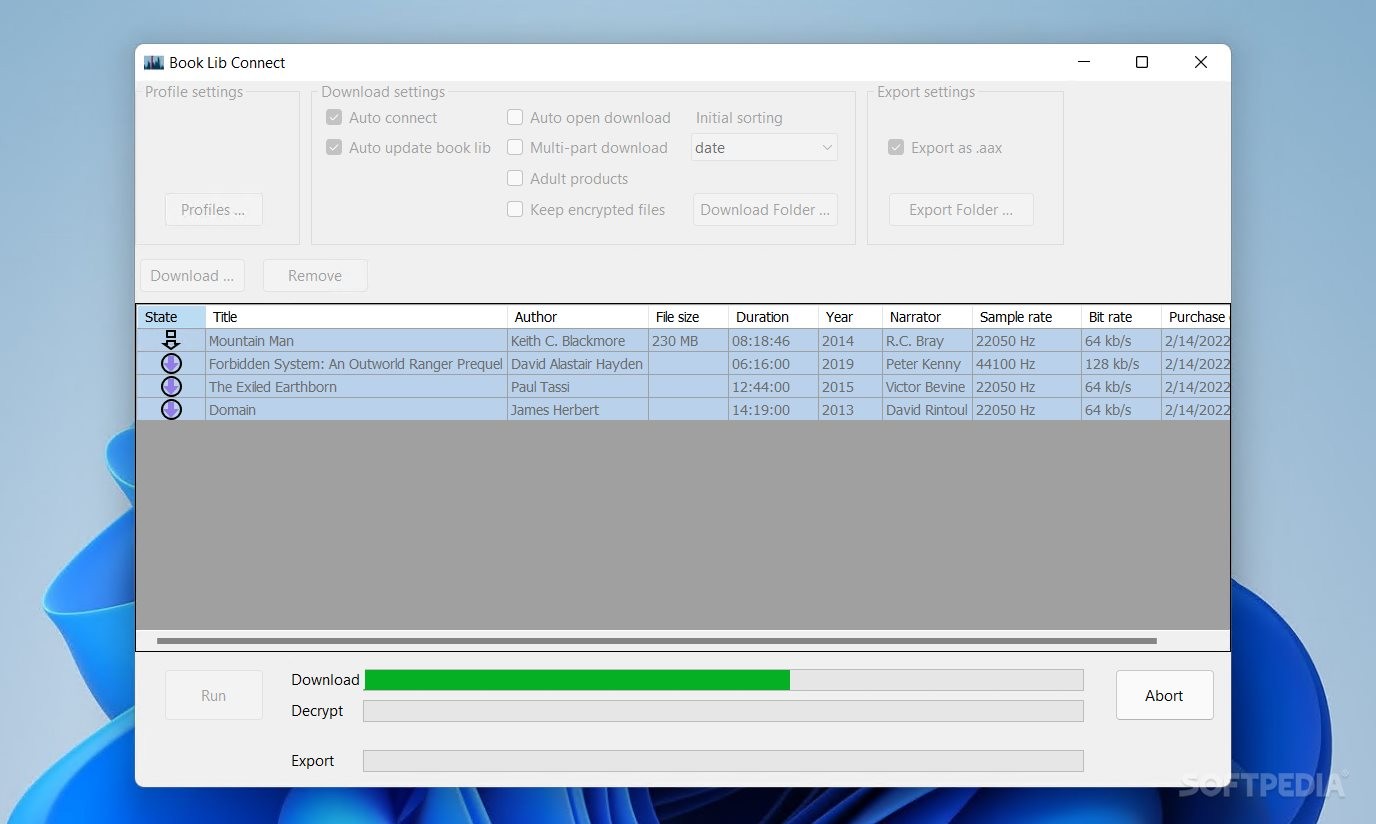Select the Mountain Man title cell

coord(356,340)
